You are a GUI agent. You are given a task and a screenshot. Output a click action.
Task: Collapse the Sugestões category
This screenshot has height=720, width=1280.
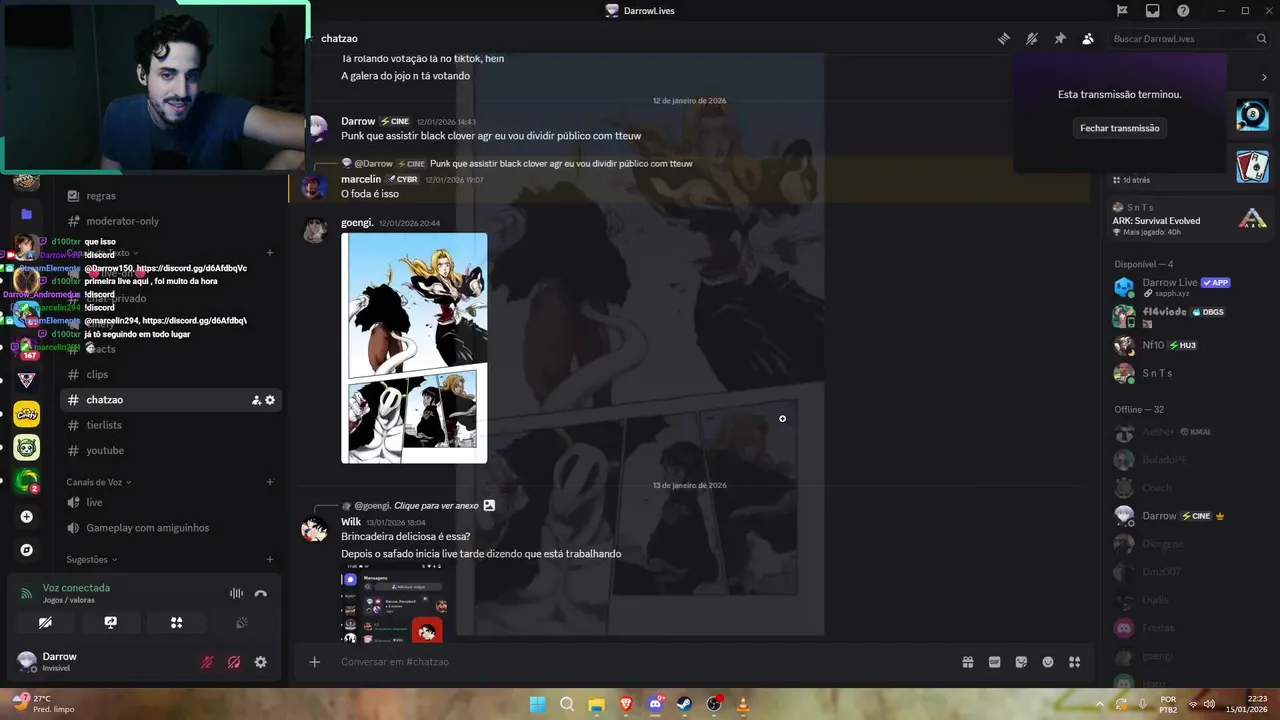point(92,560)
